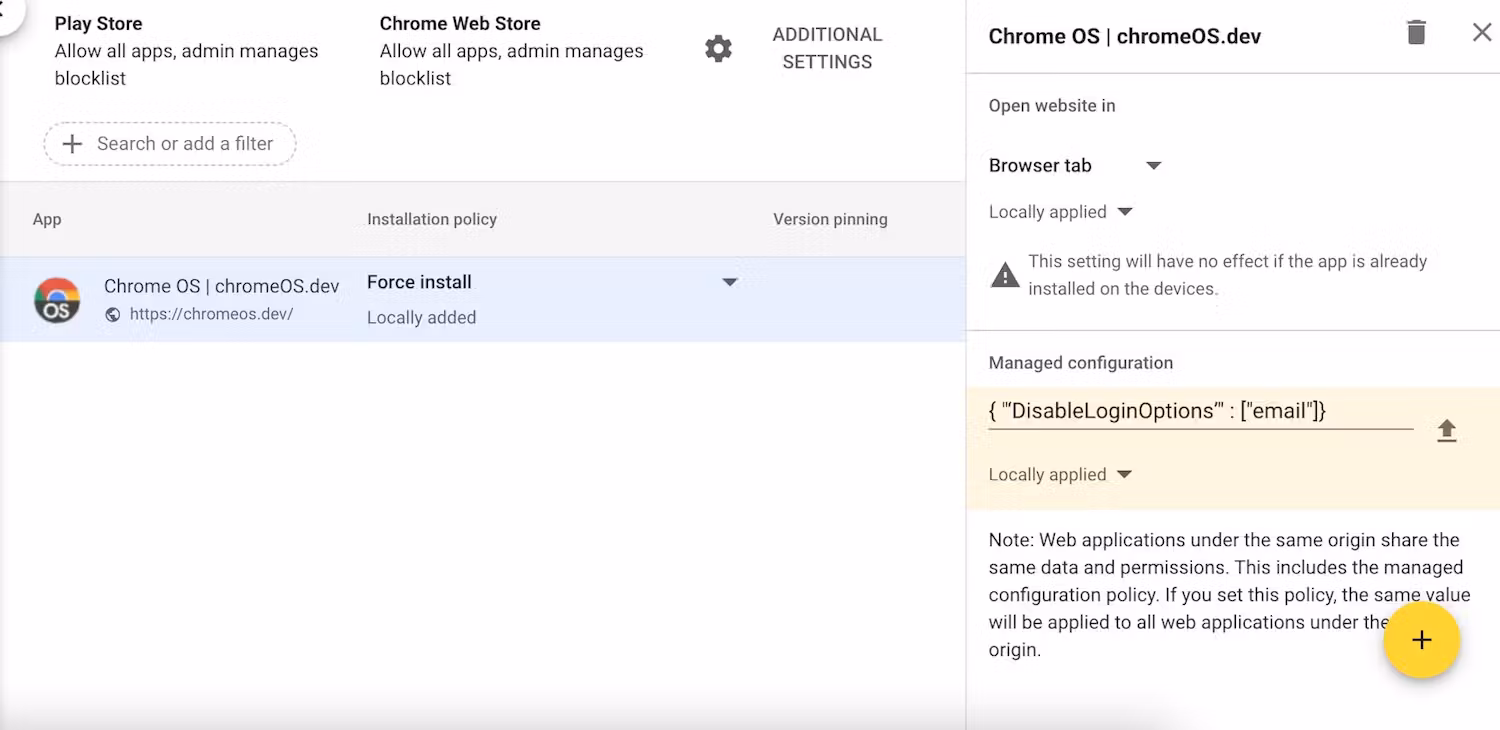
Task: Open app settings via the gear icon
Action: (718, 48)
